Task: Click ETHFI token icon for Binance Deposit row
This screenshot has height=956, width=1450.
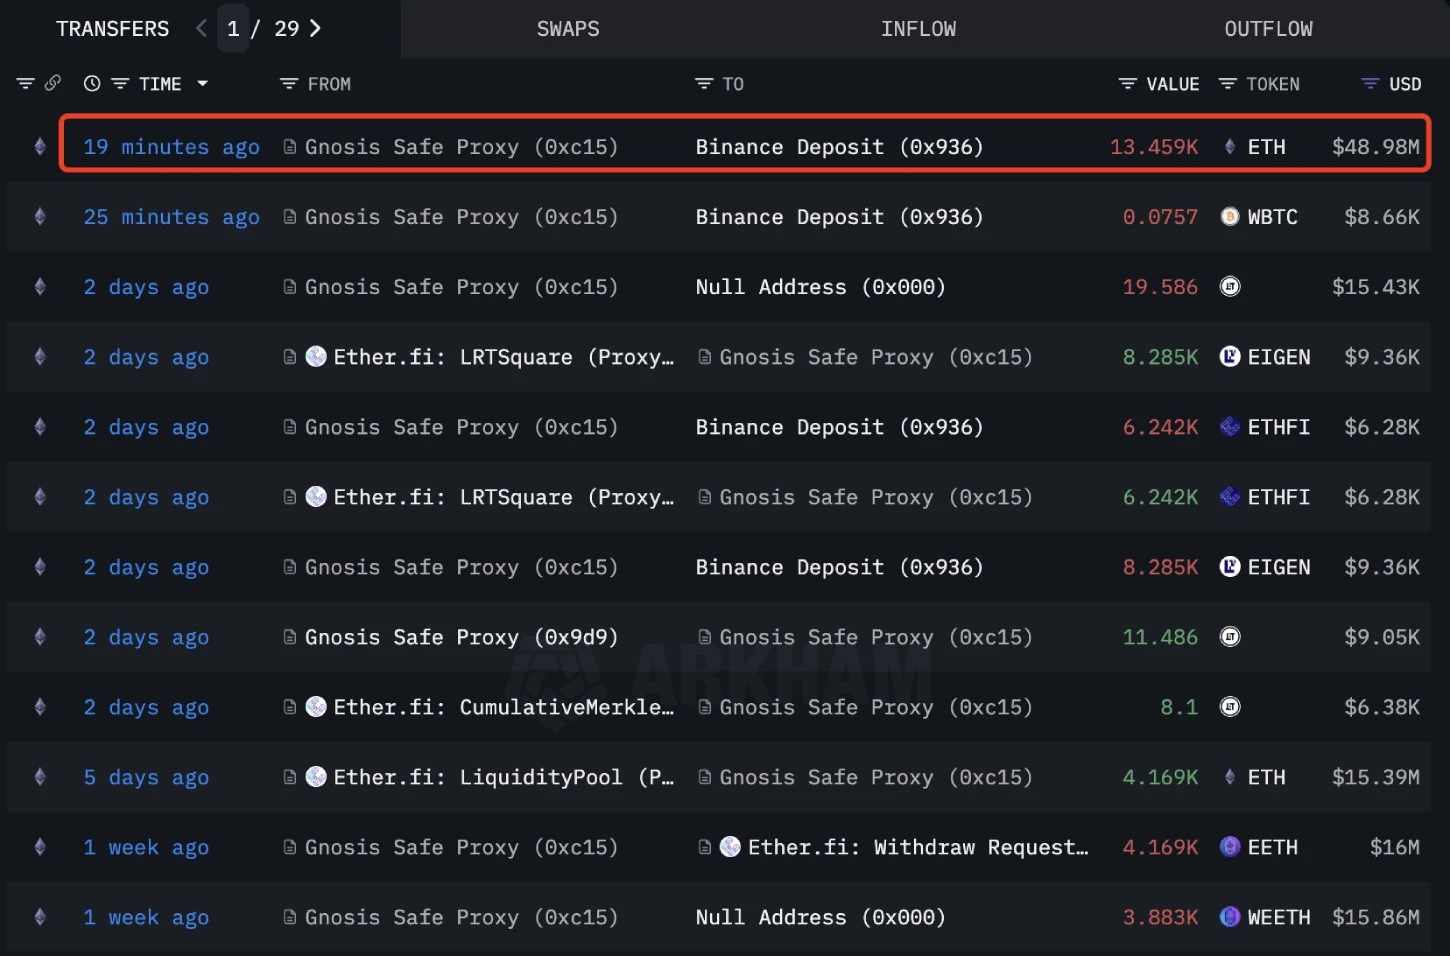Action: point(1230,427)
